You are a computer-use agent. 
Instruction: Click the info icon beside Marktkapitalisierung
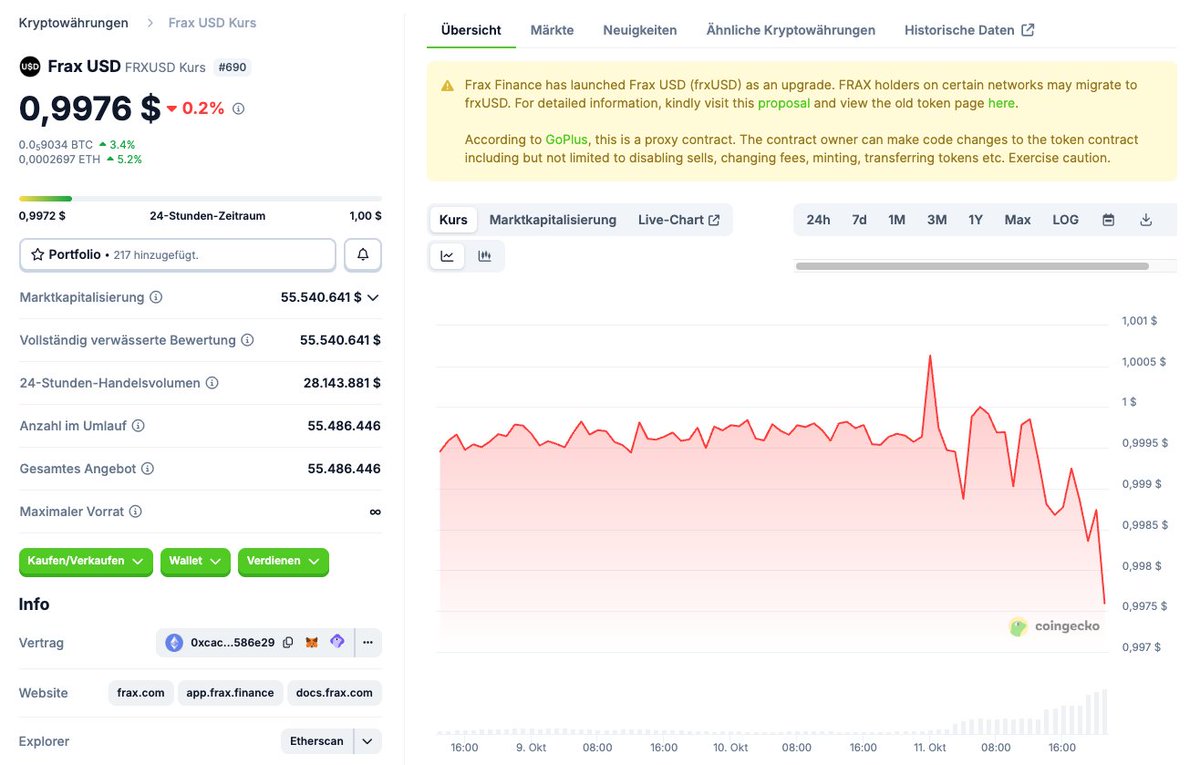(x=156, y=298)
